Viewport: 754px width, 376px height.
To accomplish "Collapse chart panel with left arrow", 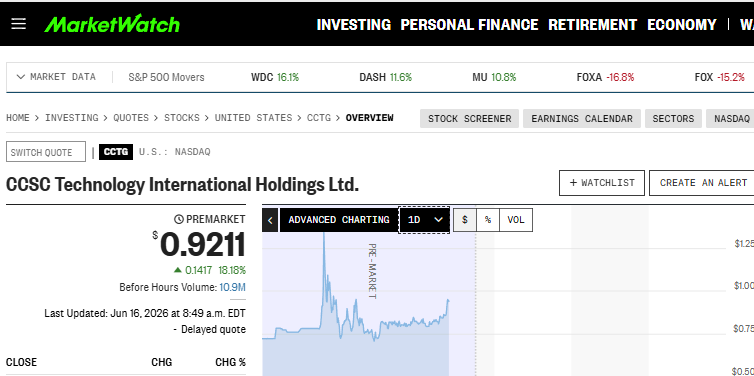I will [270, 220].
